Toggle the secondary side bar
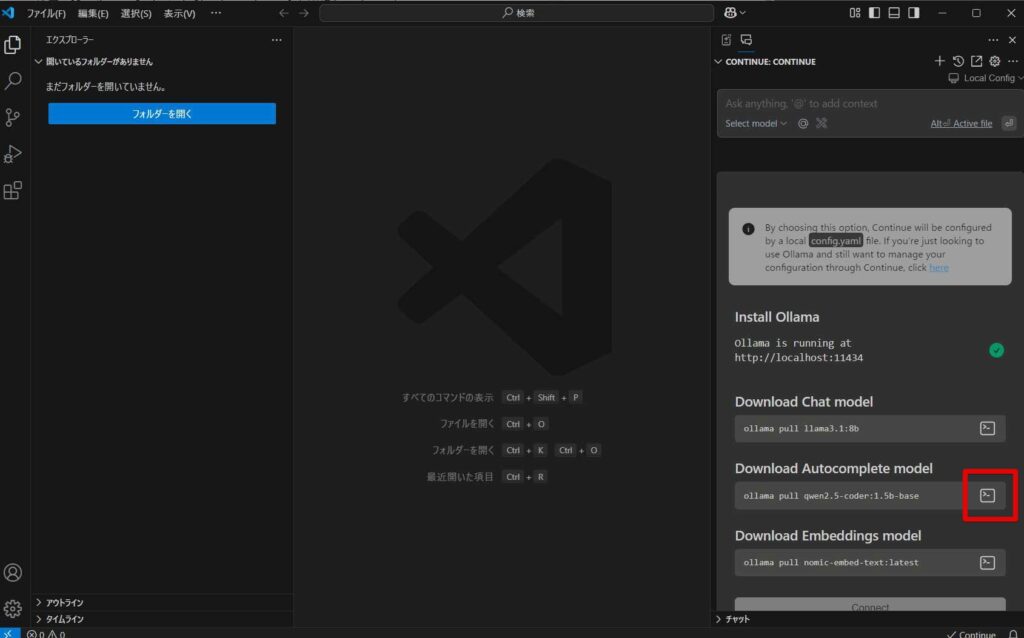Image resolution: width=1024 pixels, height=638 pixels. (x=912, y=12)
